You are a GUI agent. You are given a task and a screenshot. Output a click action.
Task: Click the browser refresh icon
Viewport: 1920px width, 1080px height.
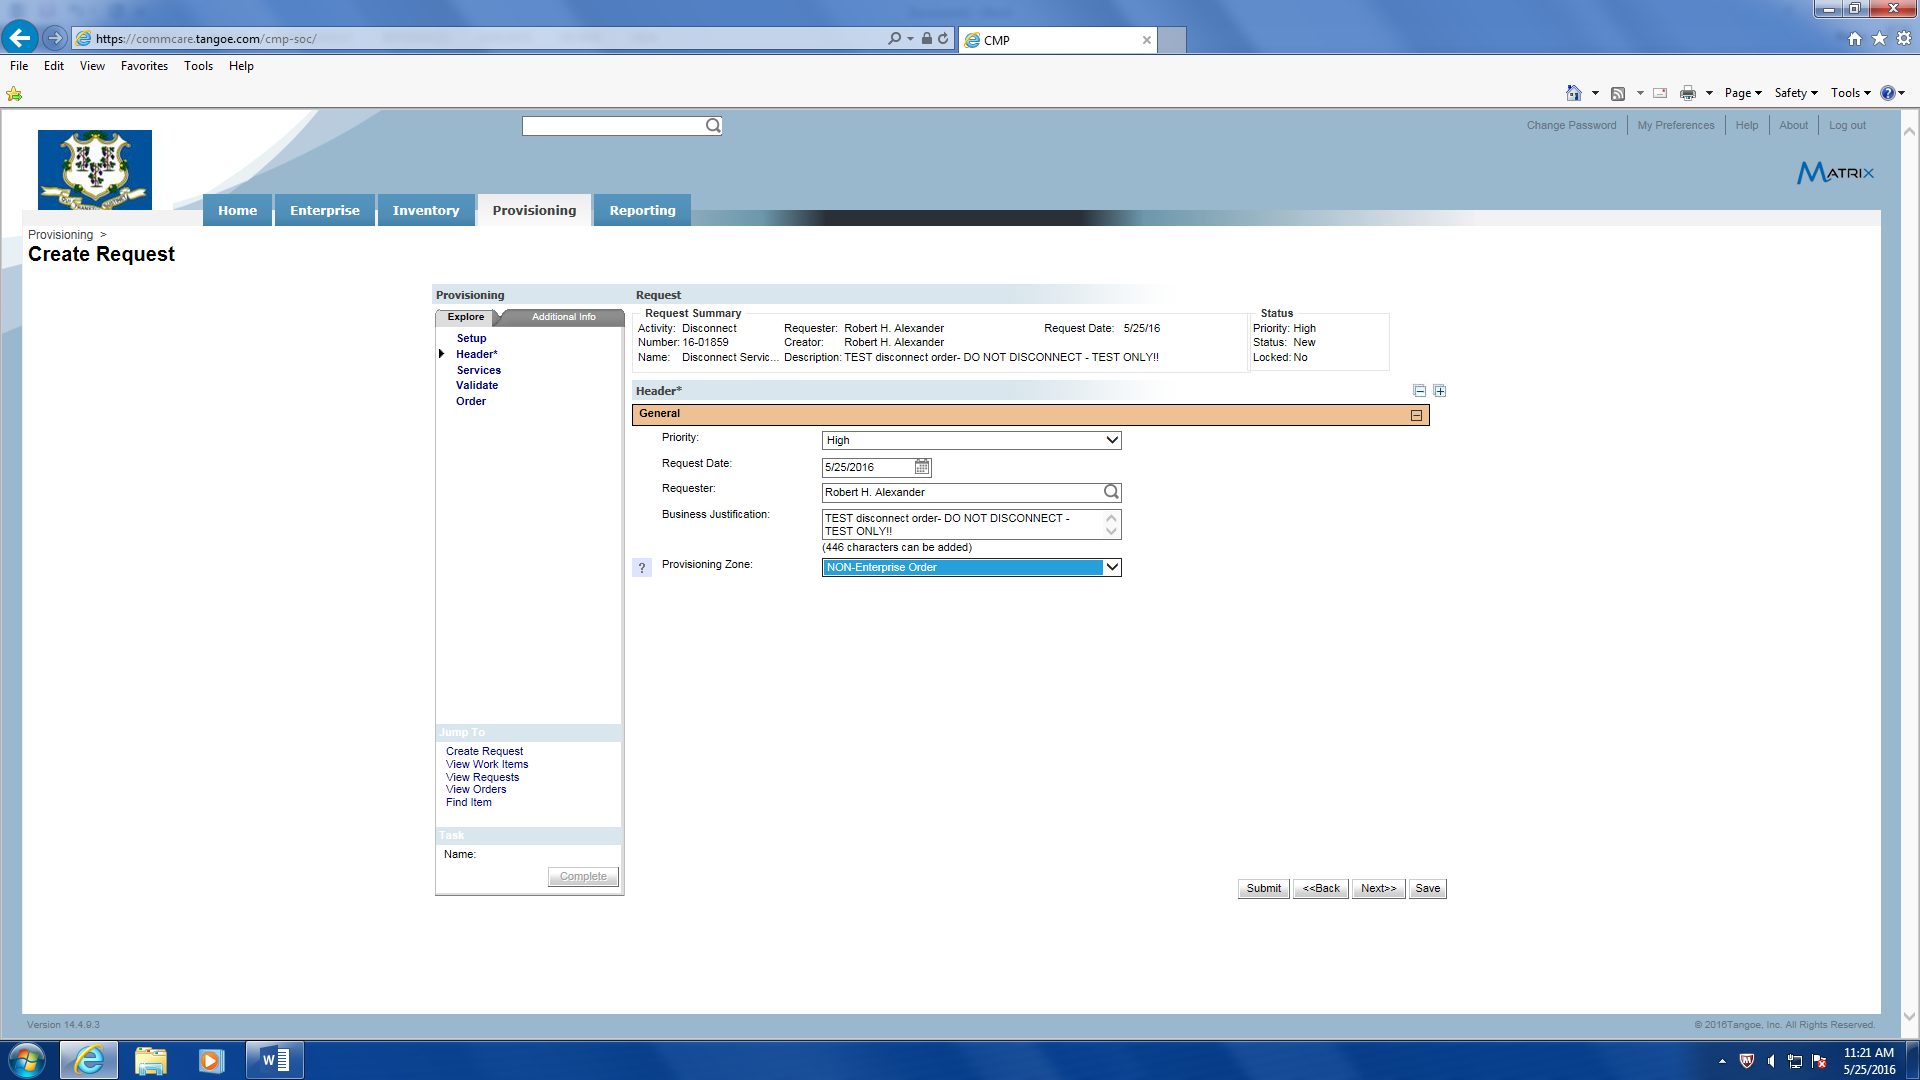943,39
